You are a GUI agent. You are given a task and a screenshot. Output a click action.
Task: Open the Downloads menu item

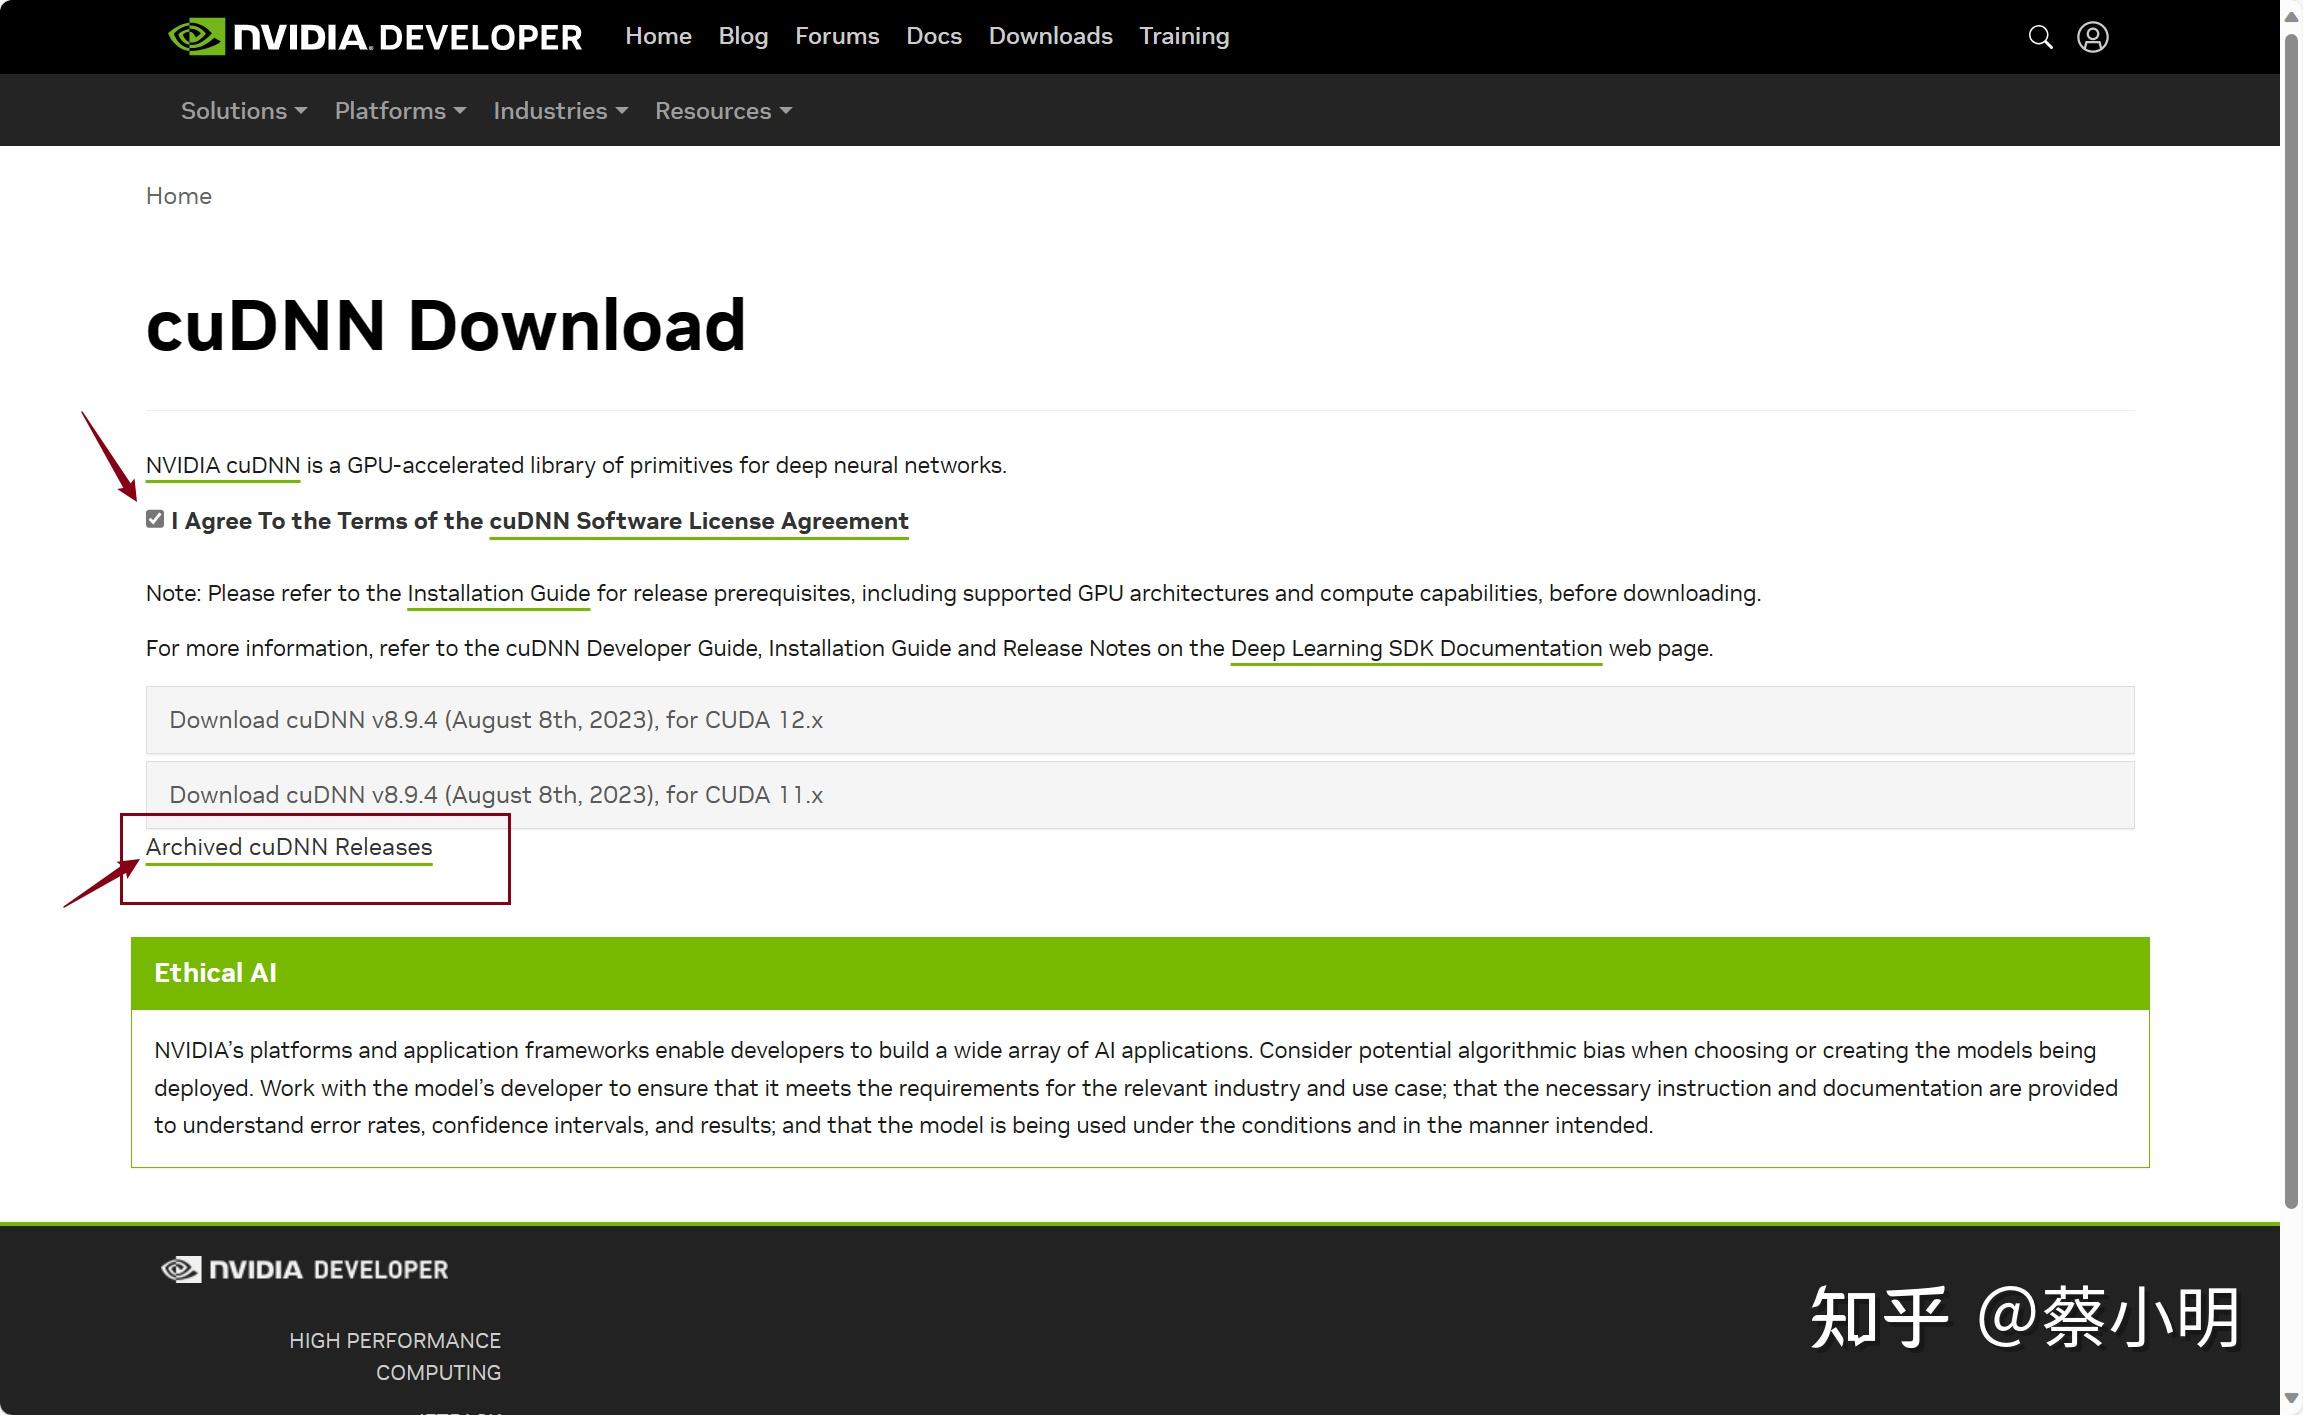point(1050,36)
